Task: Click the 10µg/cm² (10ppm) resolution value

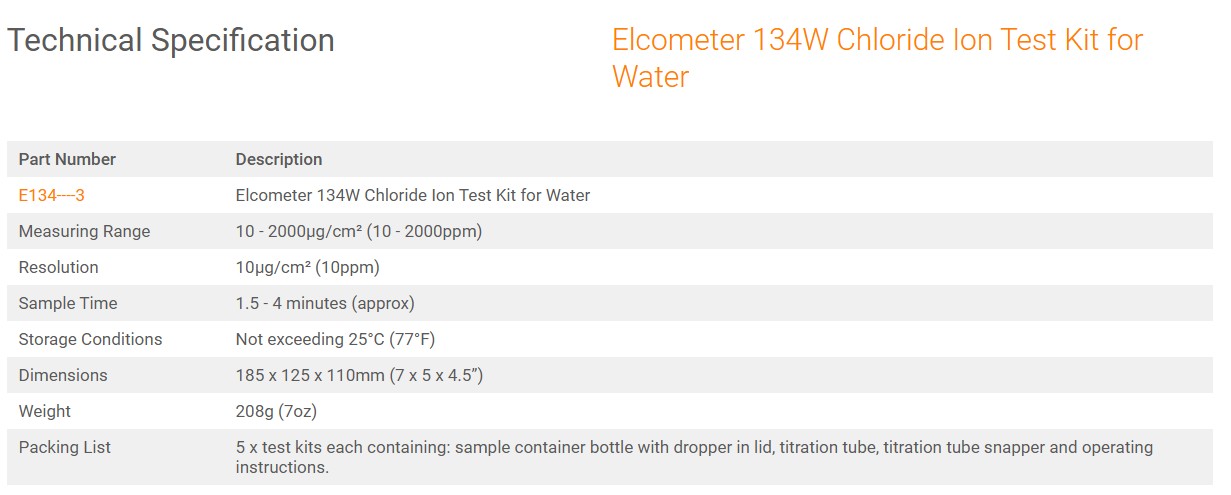Action: 307,267
